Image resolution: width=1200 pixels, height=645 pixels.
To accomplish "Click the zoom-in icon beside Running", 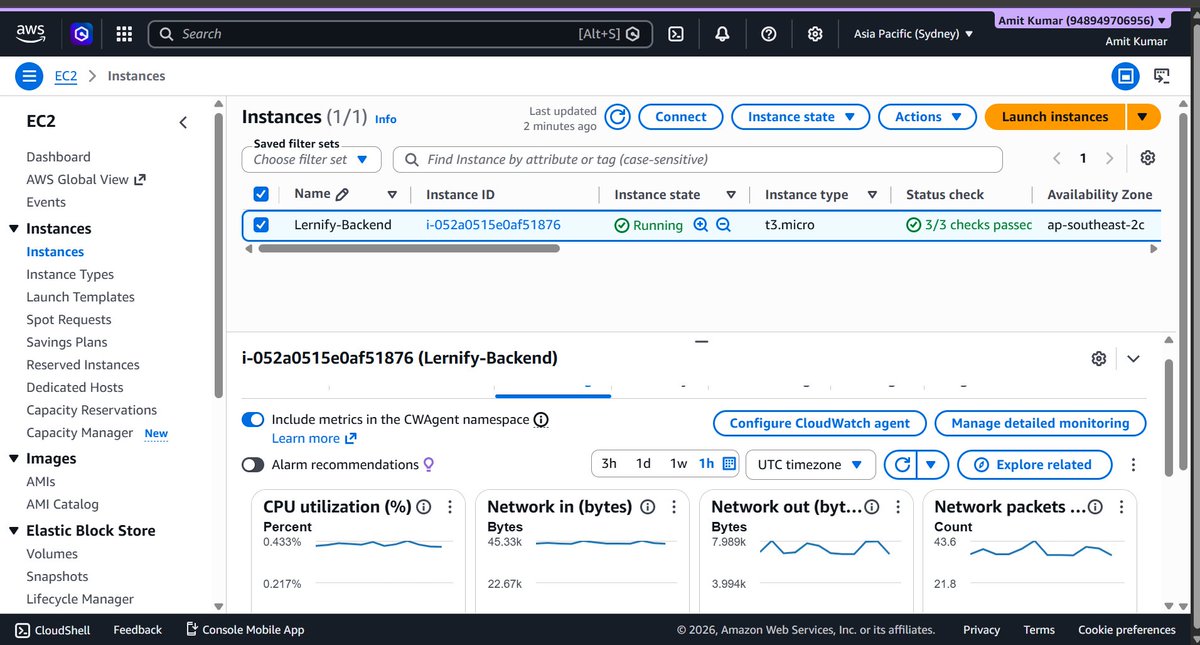I will click(x=700, y=225).
